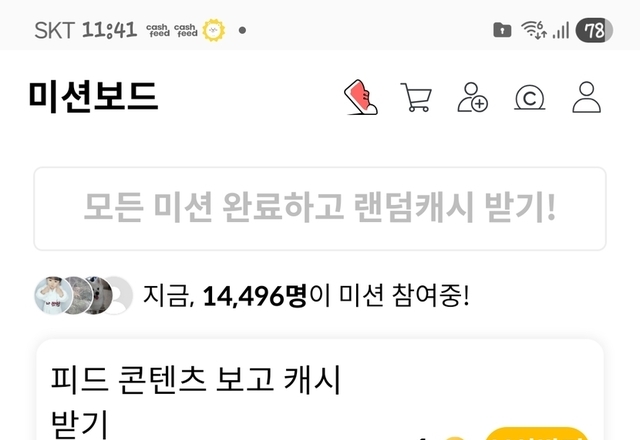Tap the 미션보드 page title
The width and height of the screenshot is (640, 440).
tap(93, 97)
